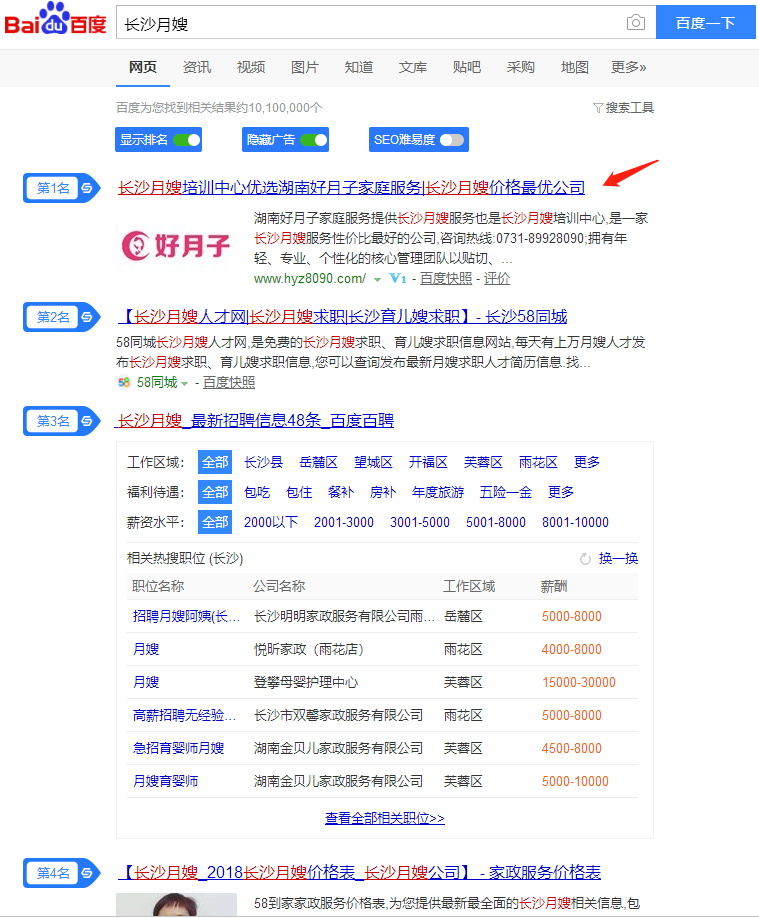Switch to 地图 tab

[575, 67]
